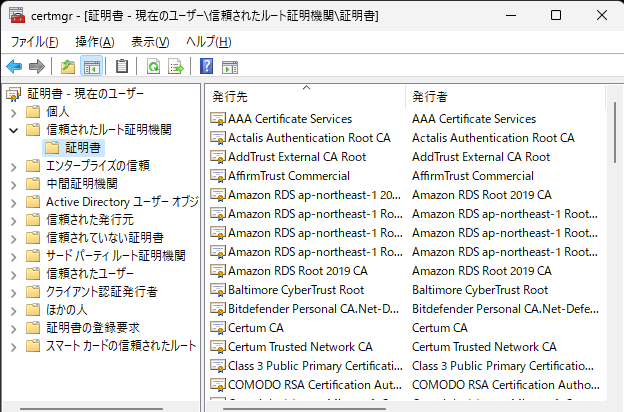Expand サード パーティ ルート証明機関 node
624x412 pixels.
click(14, 257)
